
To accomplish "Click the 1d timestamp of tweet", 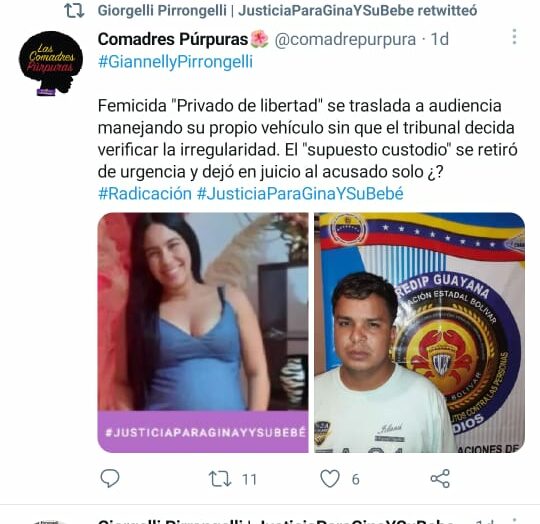I will 440,39.
